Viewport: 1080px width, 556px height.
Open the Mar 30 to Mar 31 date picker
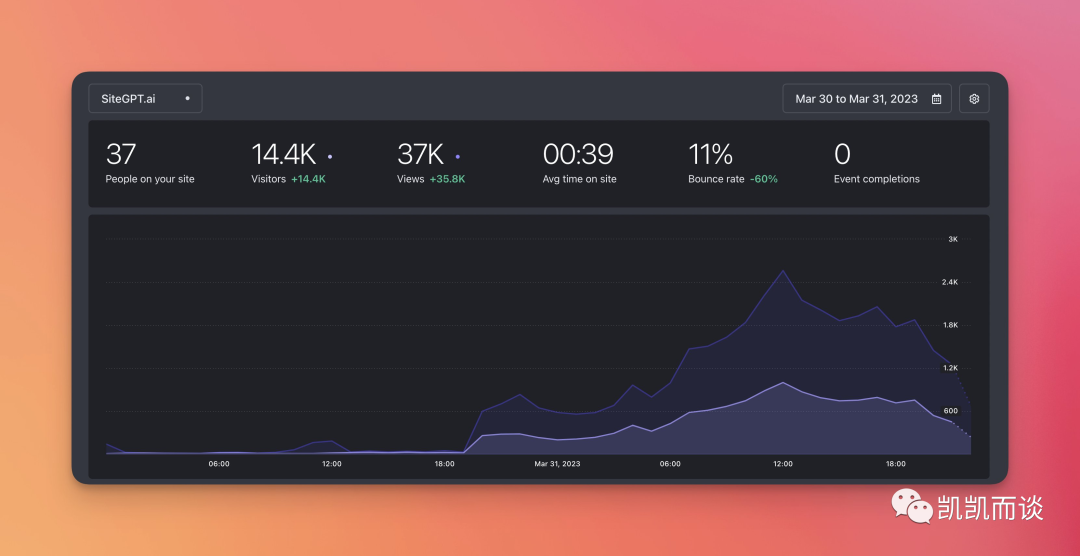pyautogui.click(x=866, y=99)
